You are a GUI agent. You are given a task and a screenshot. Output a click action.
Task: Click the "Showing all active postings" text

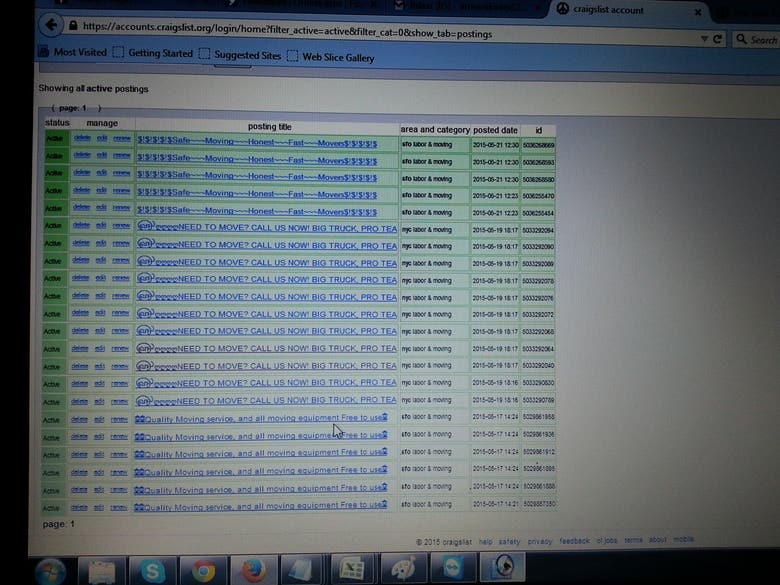94,89
